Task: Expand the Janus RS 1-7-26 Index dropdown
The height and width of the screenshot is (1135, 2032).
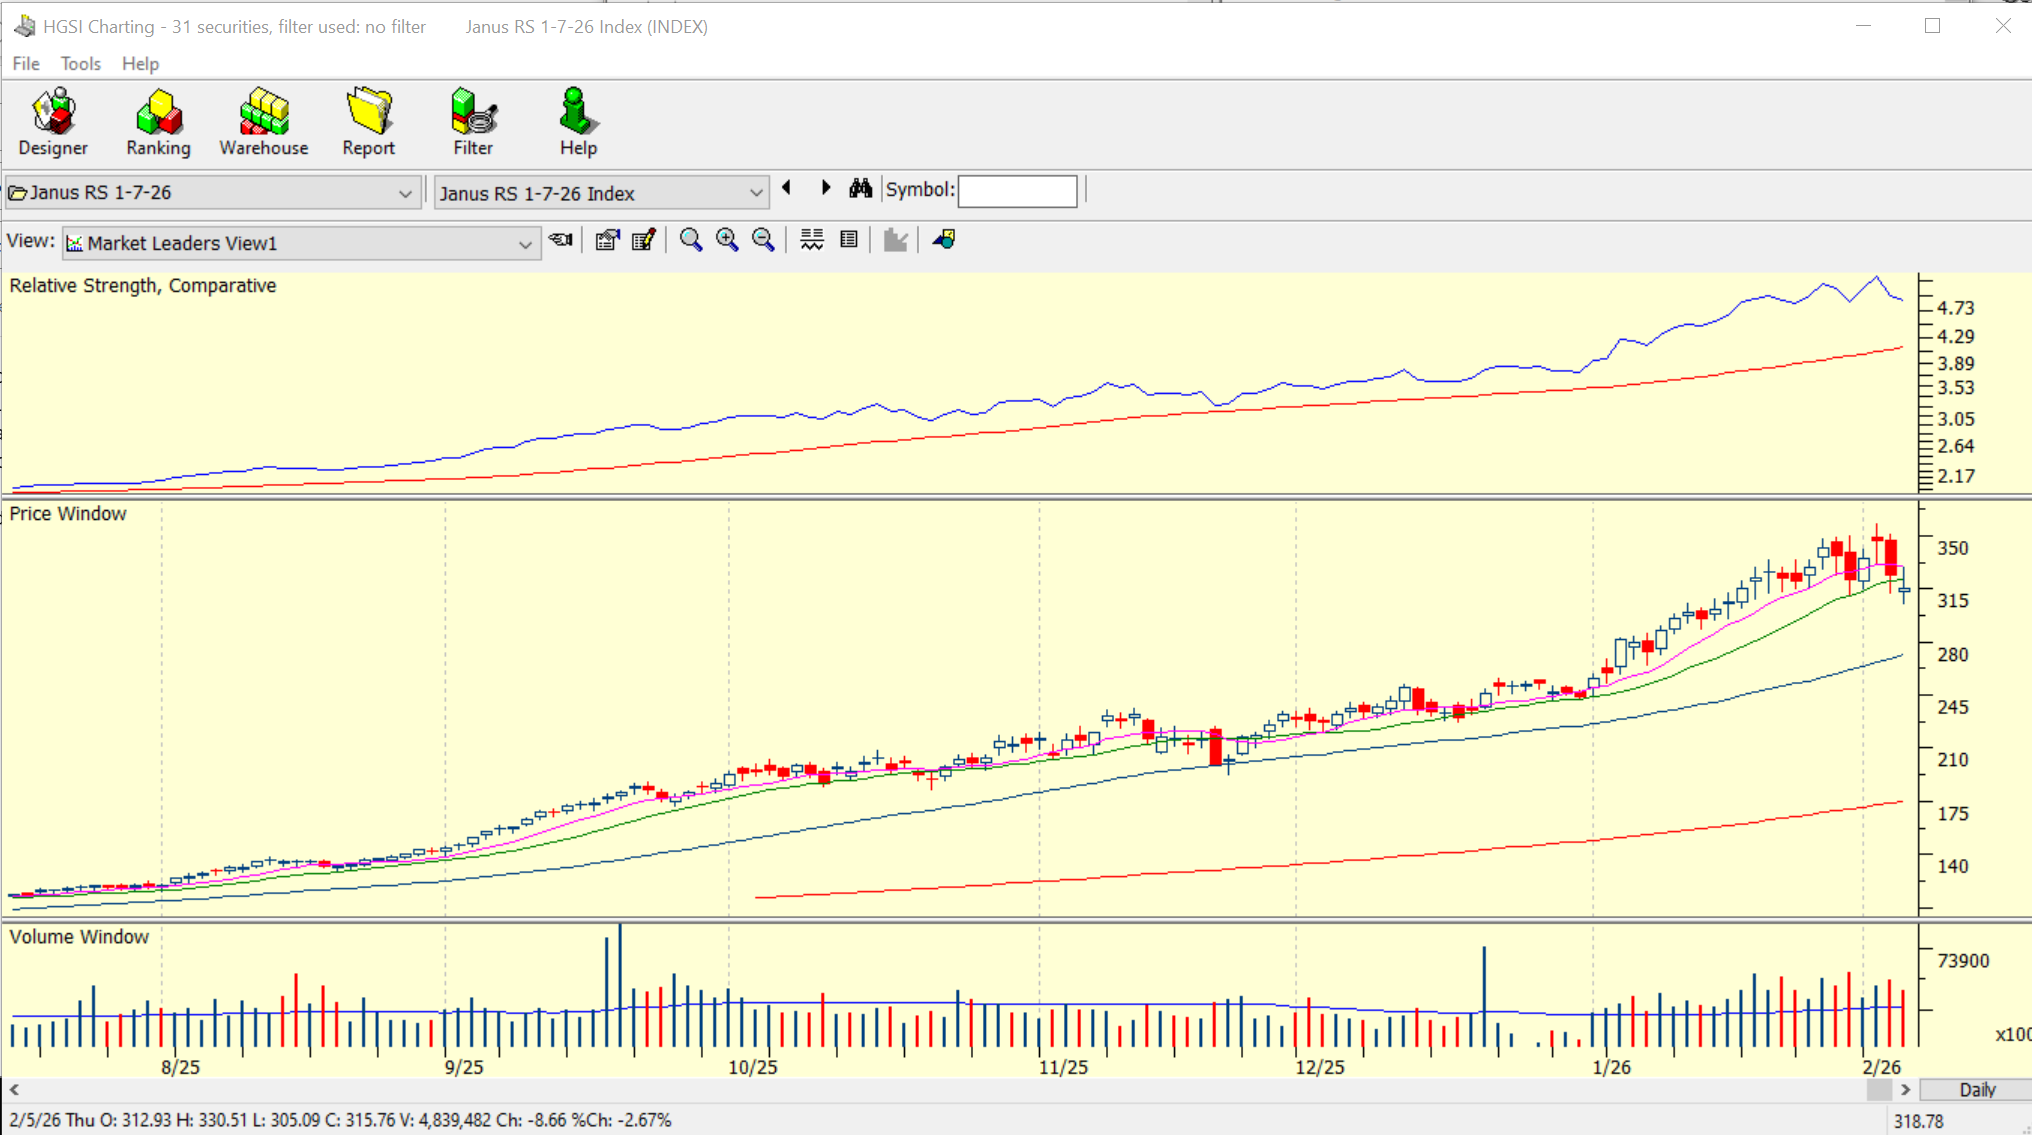Action: click(x=756, y=193)
